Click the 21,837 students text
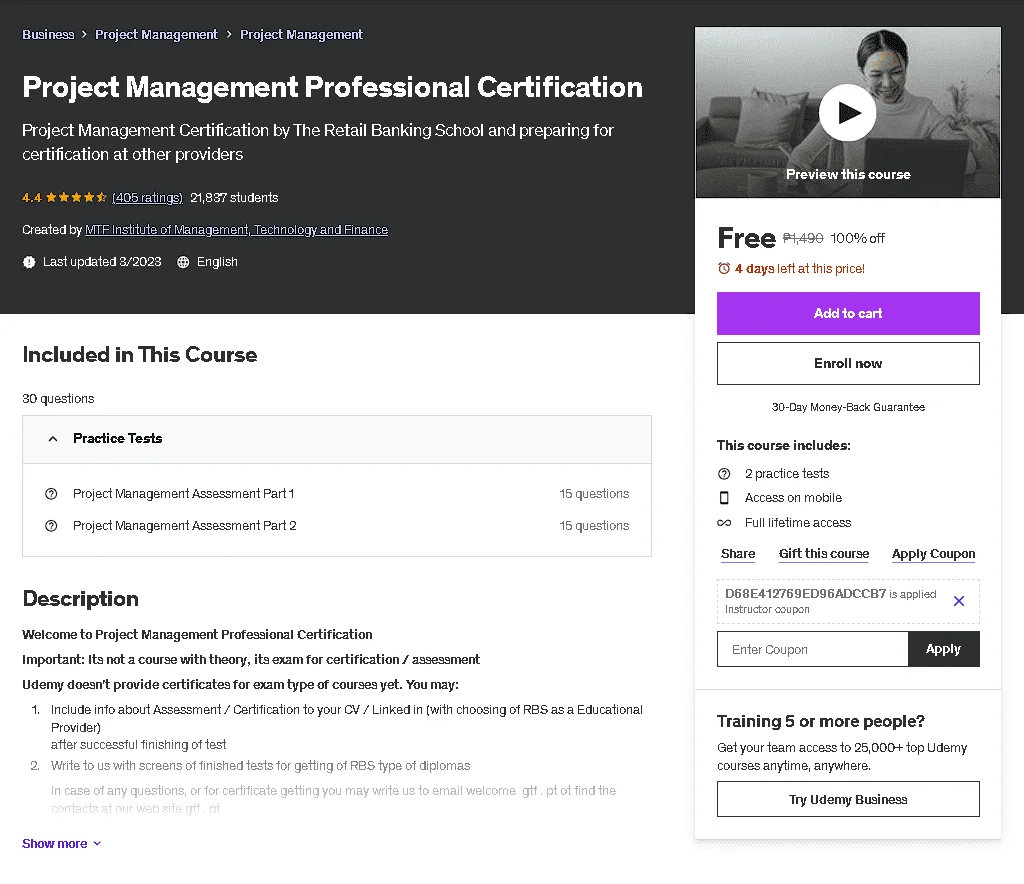The height and width of the screenshot is (884, 1024). [x=234, y=198]
